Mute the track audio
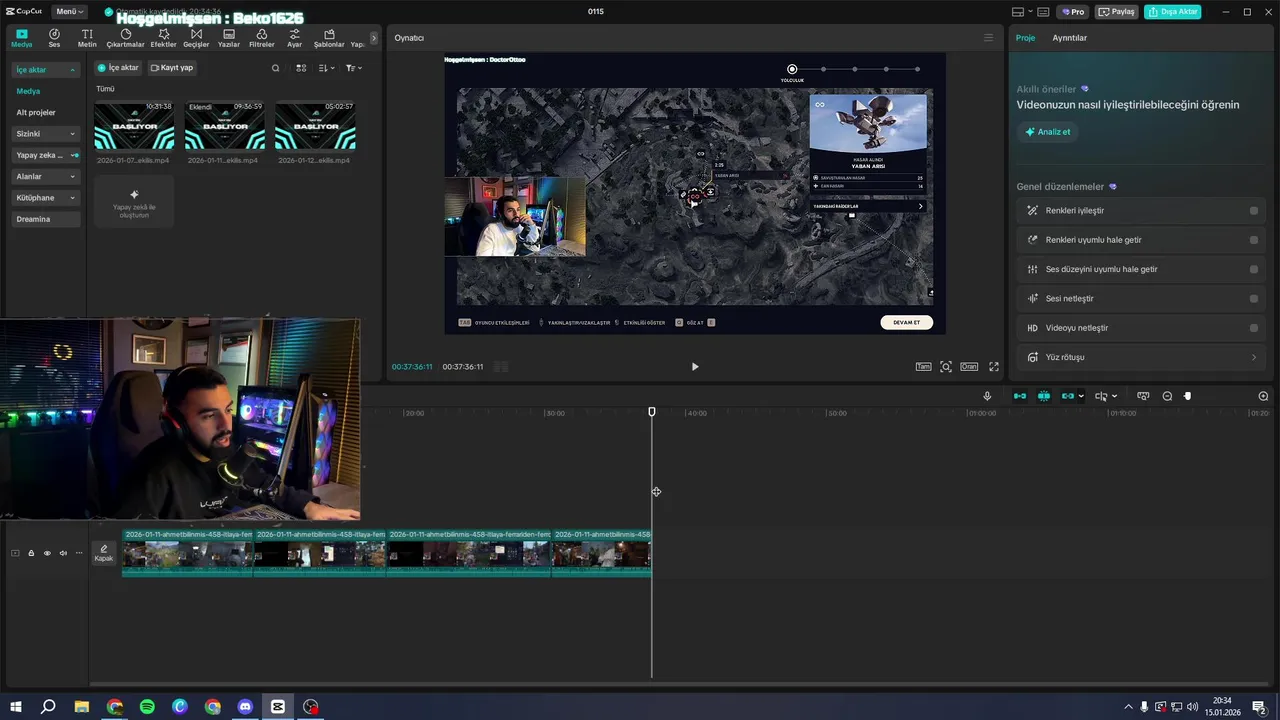1280x720 pixels. click(x=63, y=553)
